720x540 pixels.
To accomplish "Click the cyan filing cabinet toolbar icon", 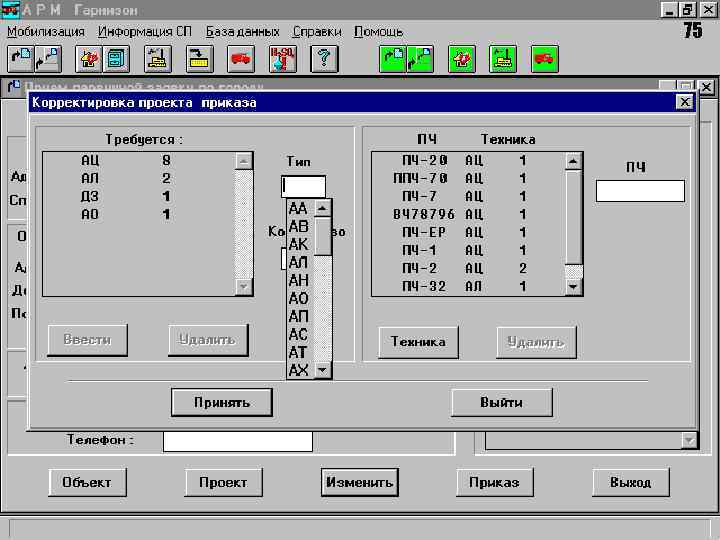I will tap(116, 59).
